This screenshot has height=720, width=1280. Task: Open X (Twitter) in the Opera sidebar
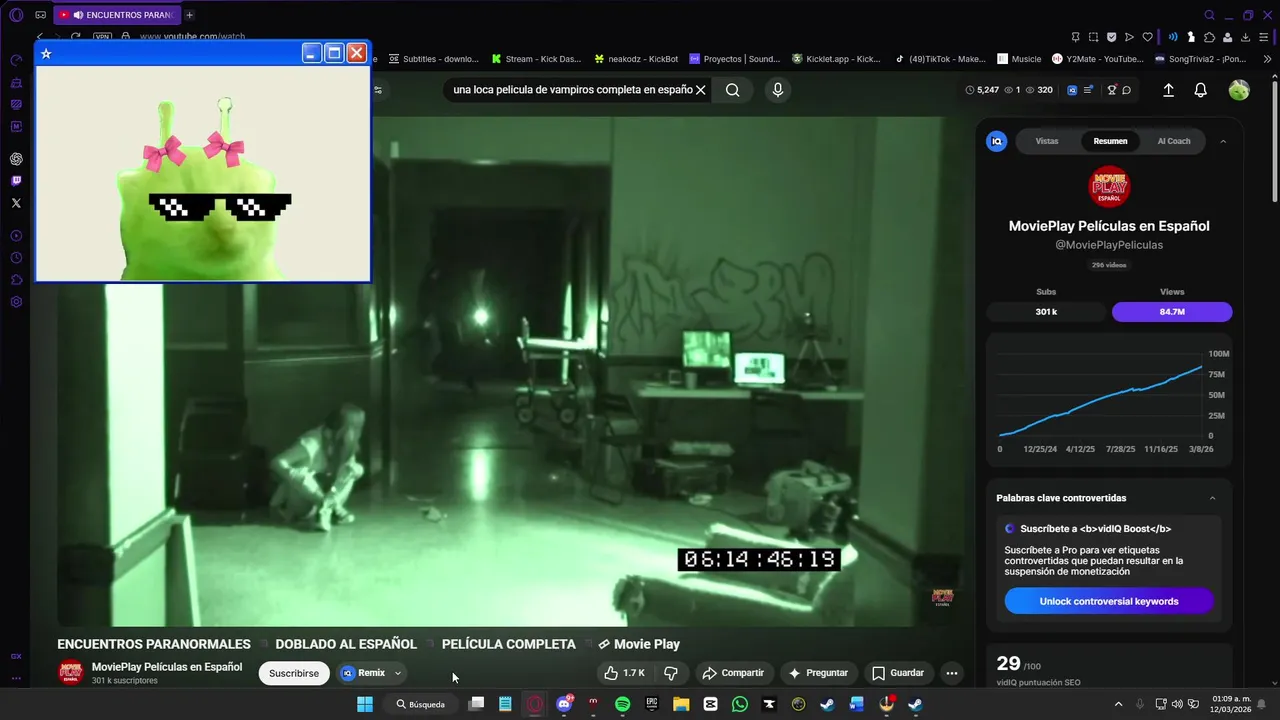[16, 203]
